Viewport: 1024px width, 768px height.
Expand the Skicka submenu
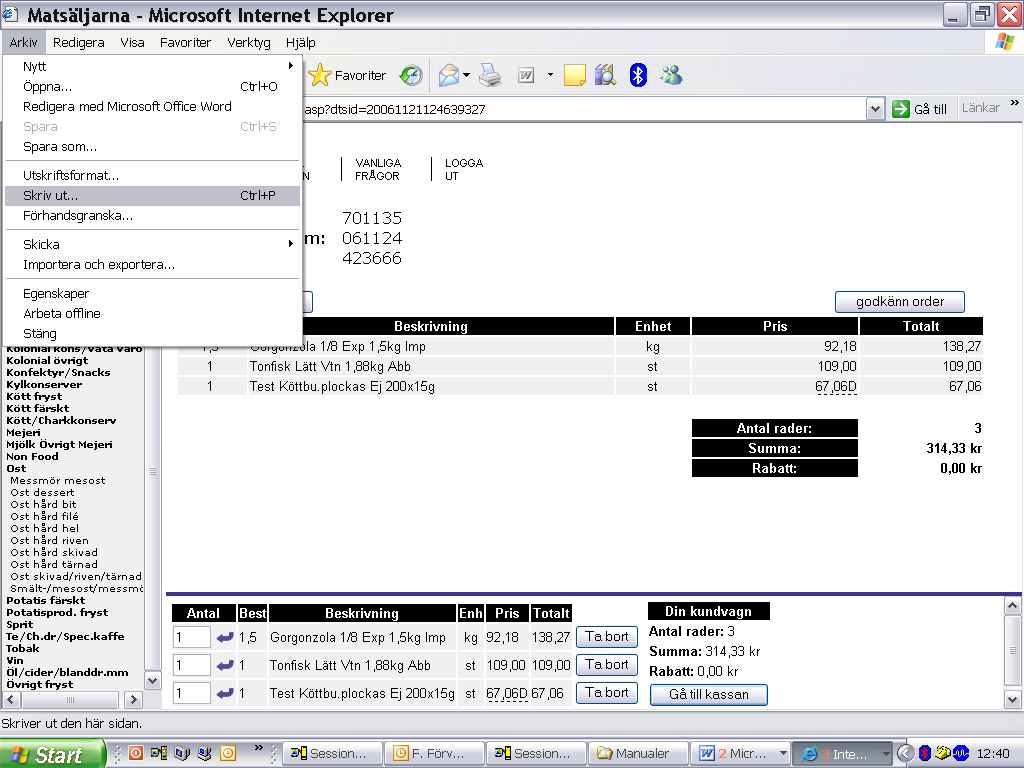coord(291,244)
